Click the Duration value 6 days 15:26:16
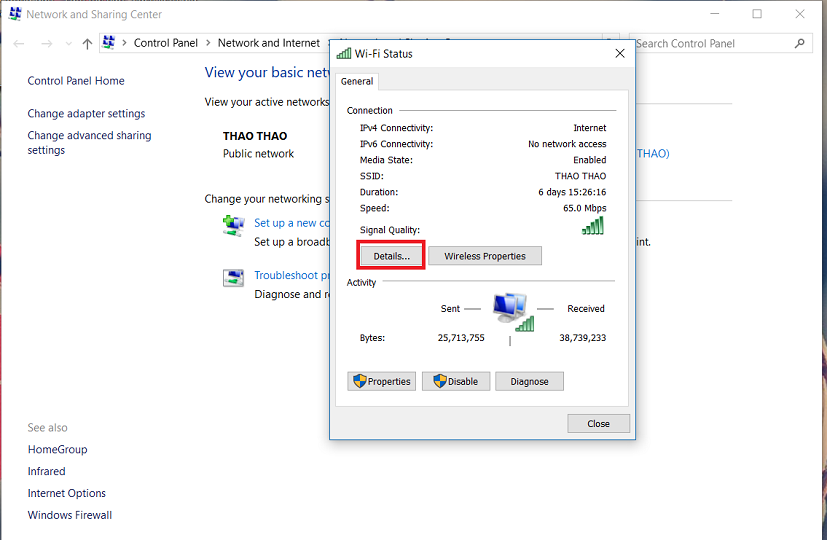The image size is (827, 540). (x=572, y=192)
